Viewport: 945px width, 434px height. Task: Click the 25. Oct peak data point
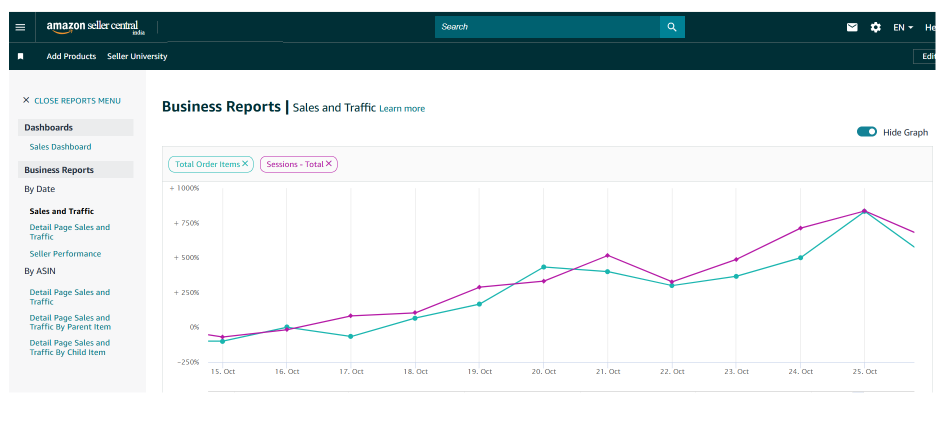point(864,211)
